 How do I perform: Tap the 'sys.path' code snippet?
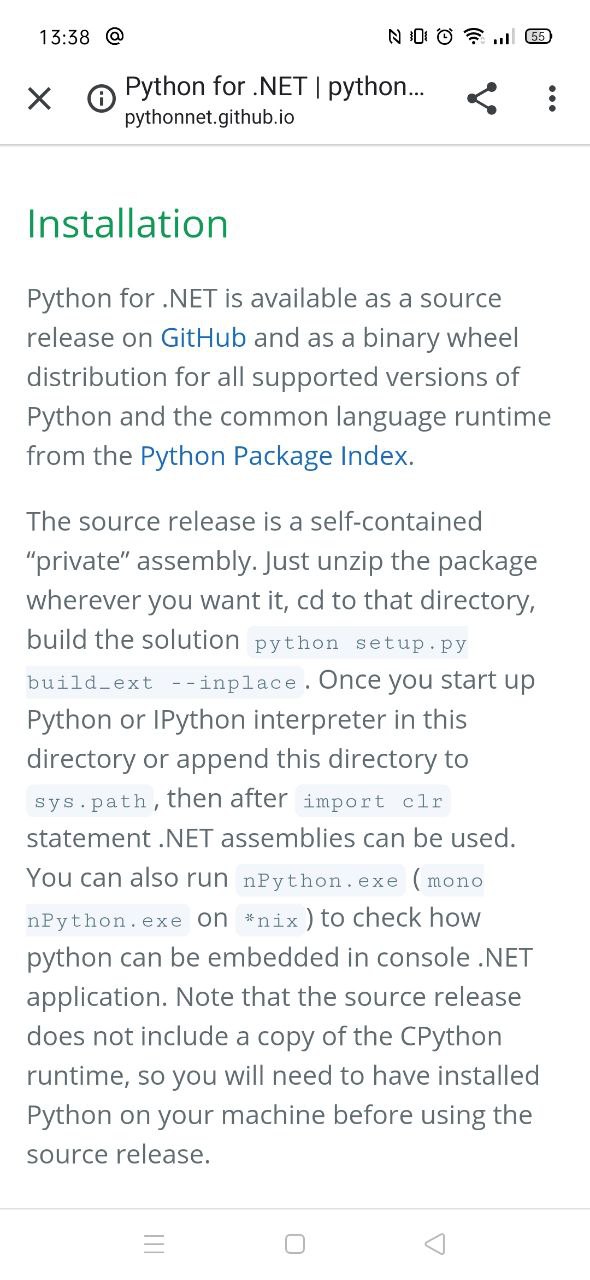tap(91, 801)
